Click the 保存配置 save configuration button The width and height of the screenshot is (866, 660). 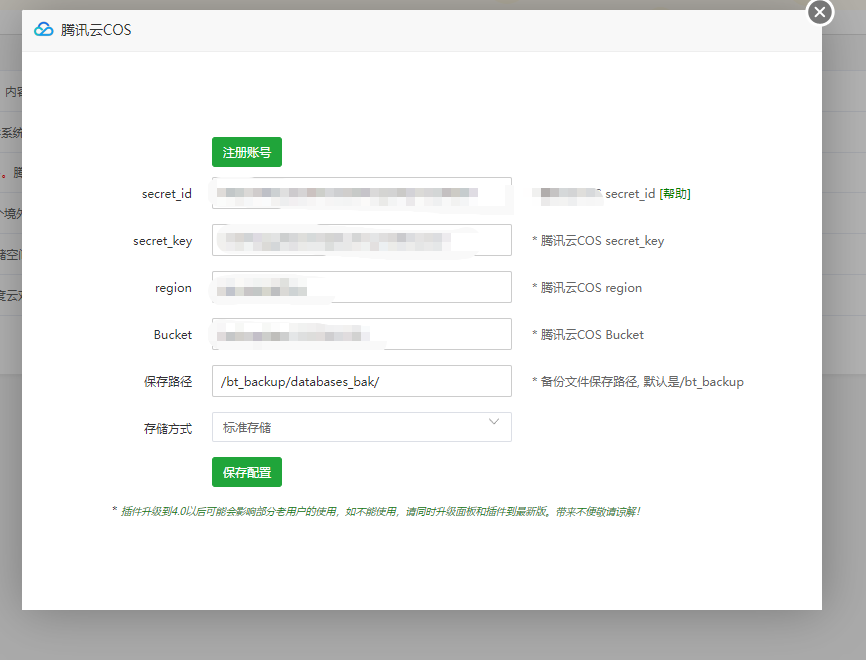(x=245, y=471)
